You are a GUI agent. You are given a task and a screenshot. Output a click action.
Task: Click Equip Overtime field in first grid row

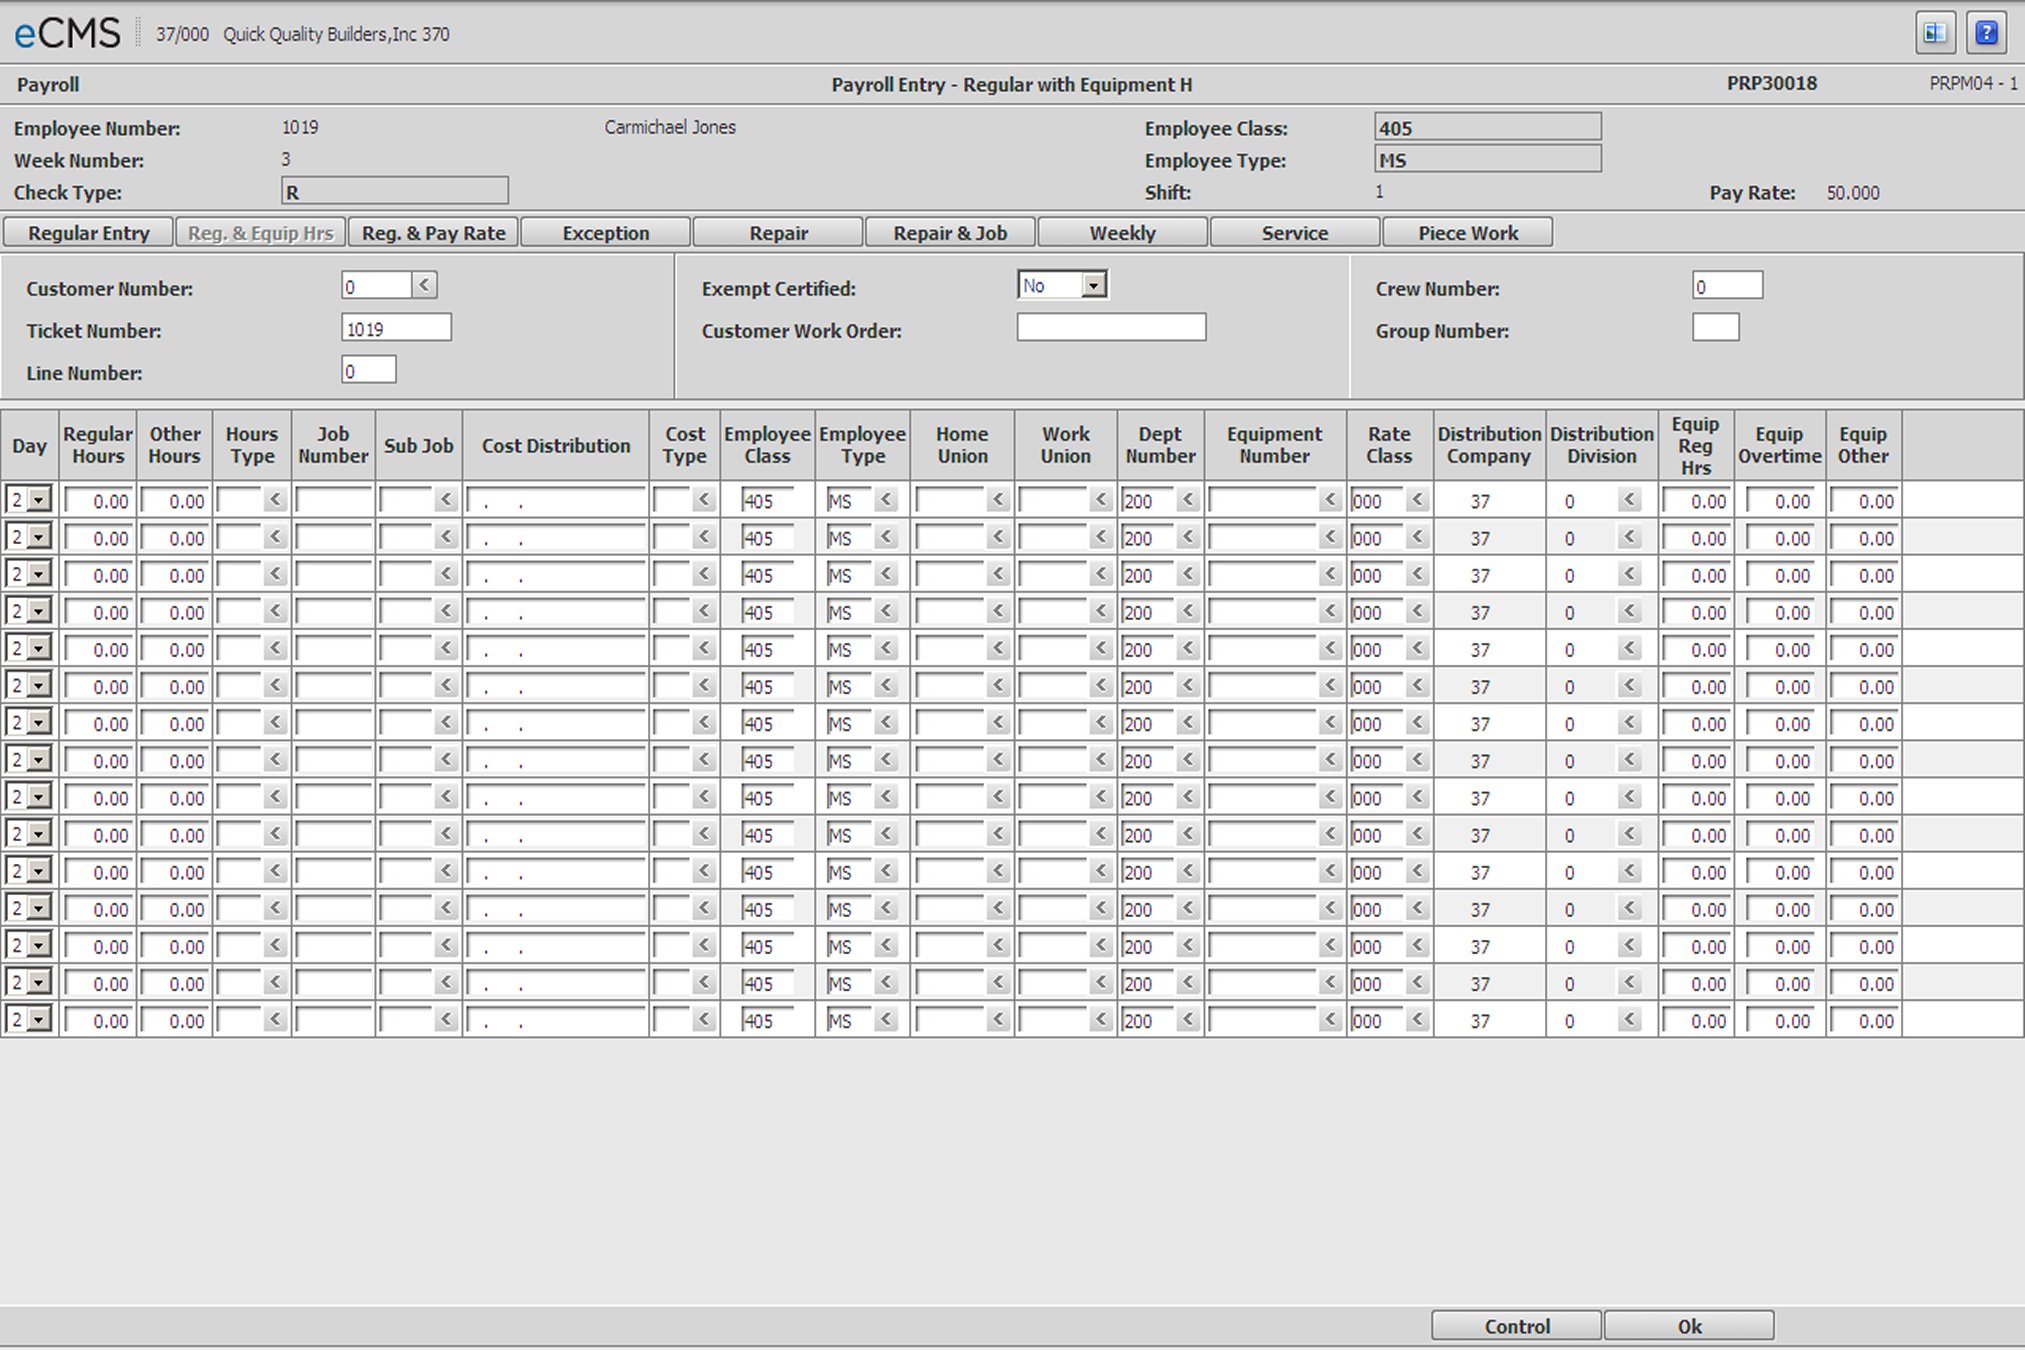coord(1780,500)
